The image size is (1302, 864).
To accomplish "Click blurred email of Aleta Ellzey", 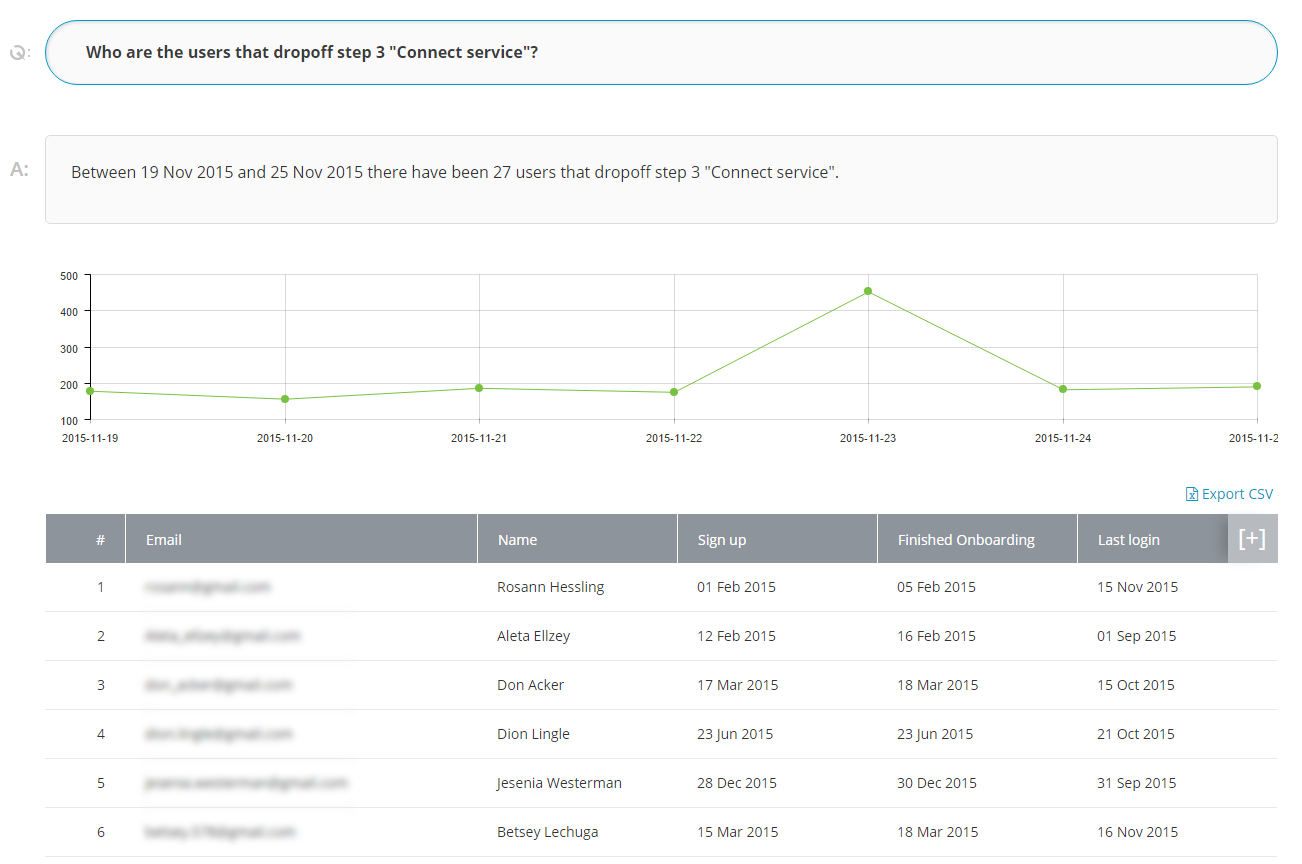I will pyautogui.click(x=222, y=636).
